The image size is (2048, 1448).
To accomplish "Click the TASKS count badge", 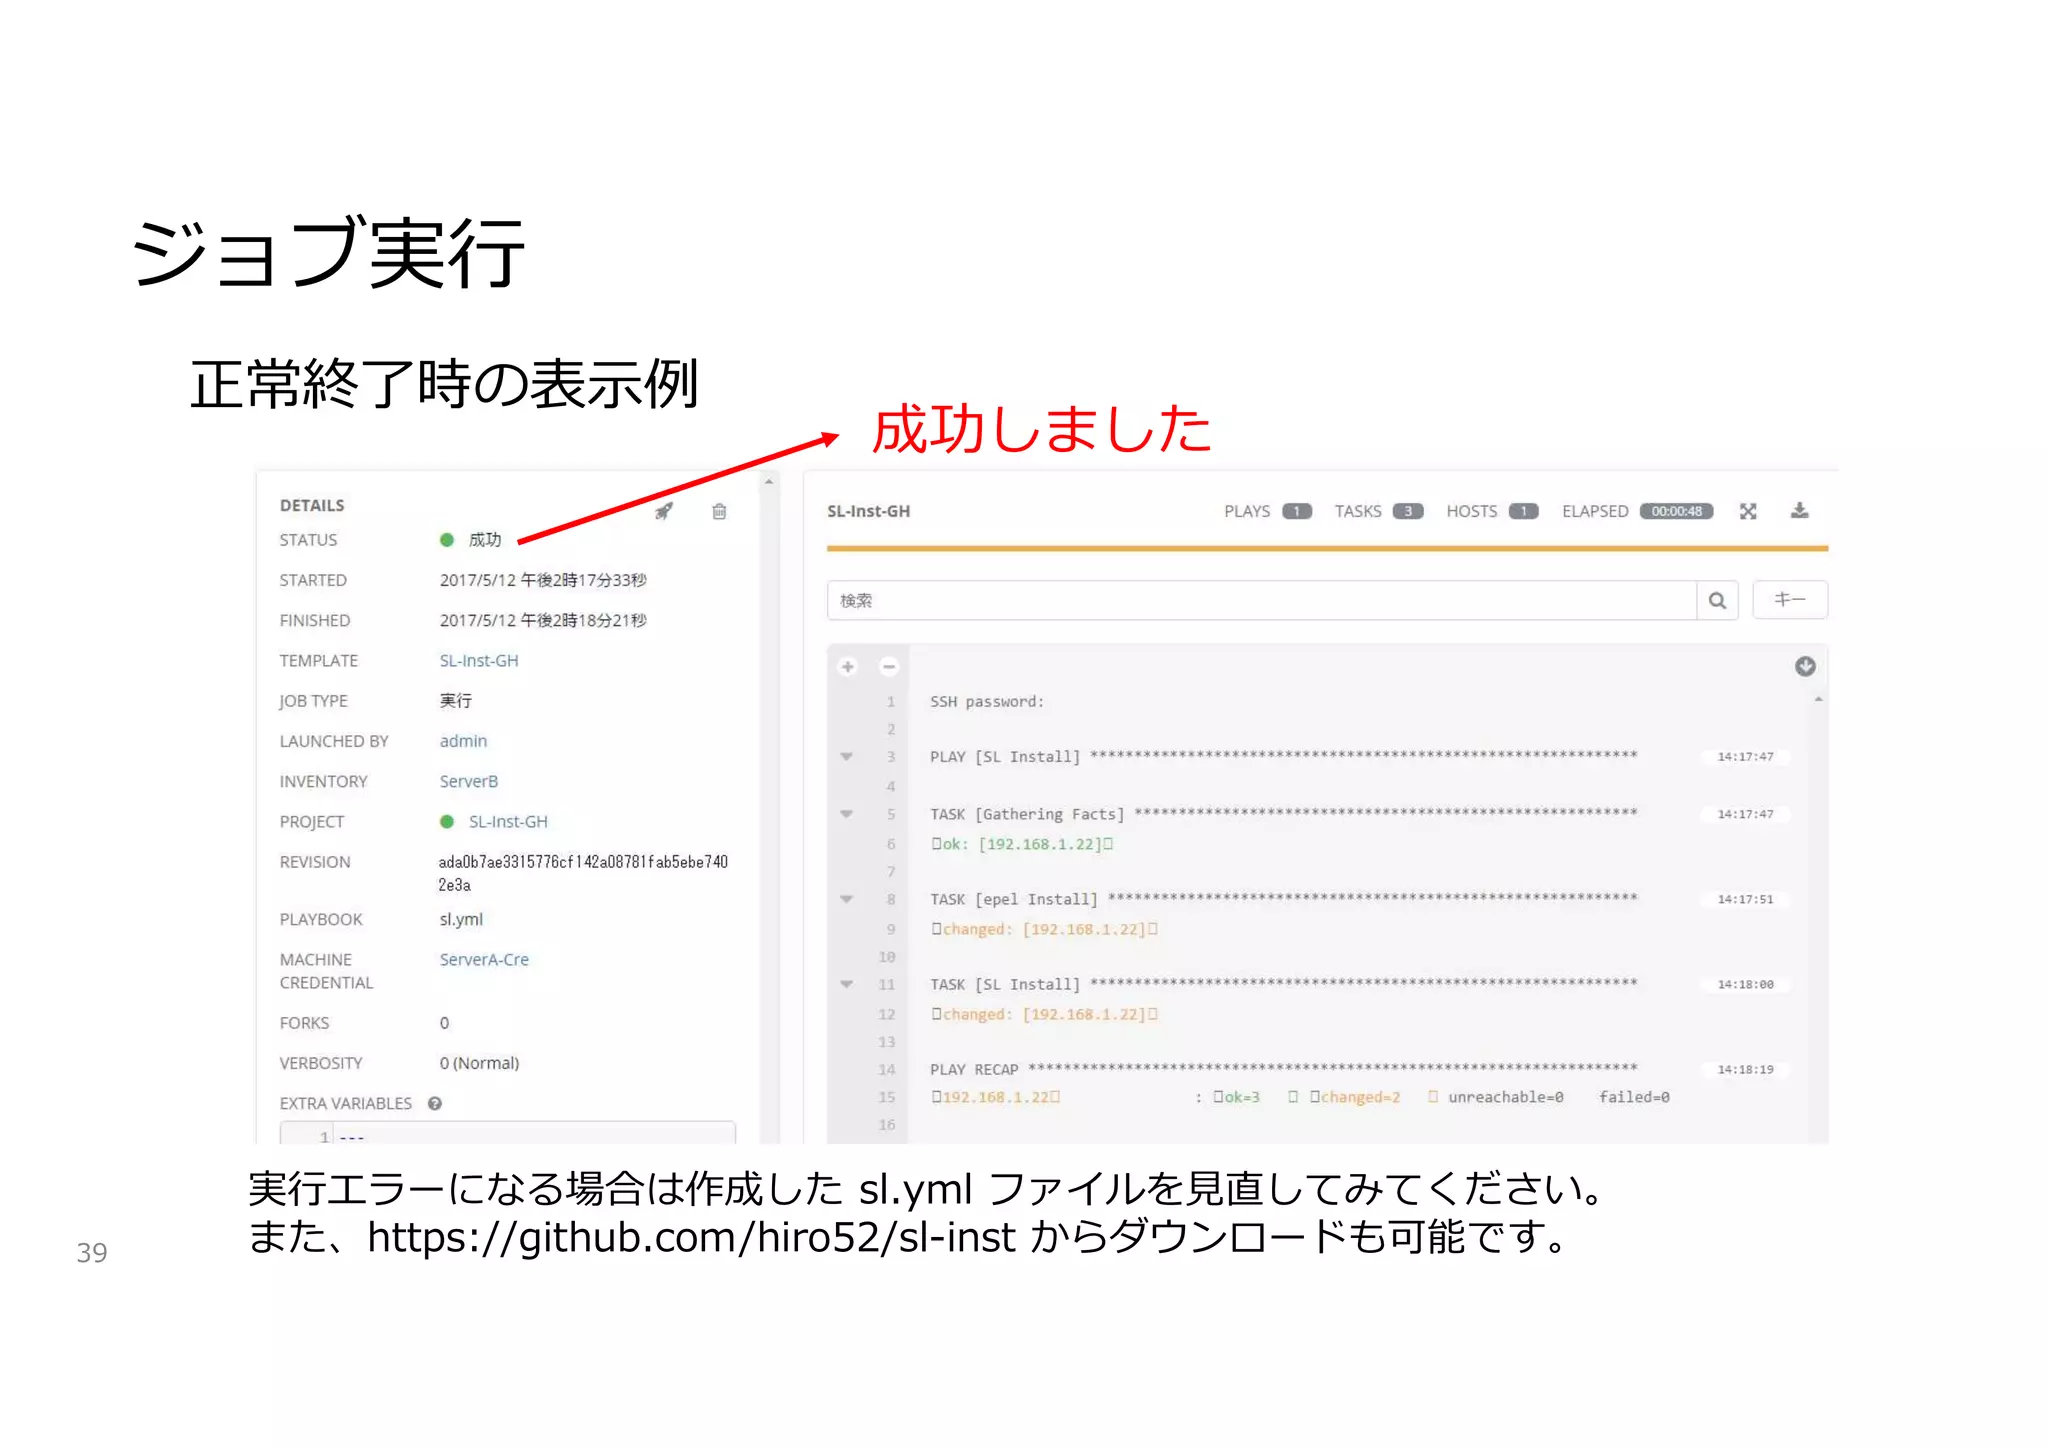I will click(1408, 511).
